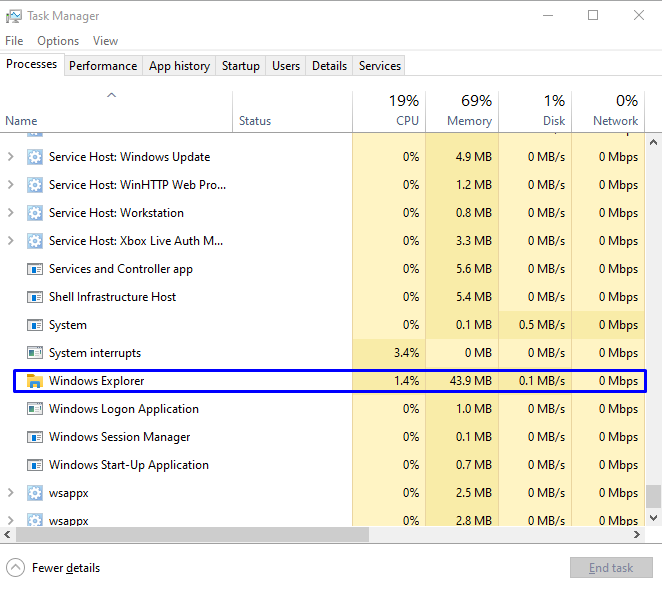
Task: Click the horizontal scrollbar left arrow
Action: click(x=7, y=535)
